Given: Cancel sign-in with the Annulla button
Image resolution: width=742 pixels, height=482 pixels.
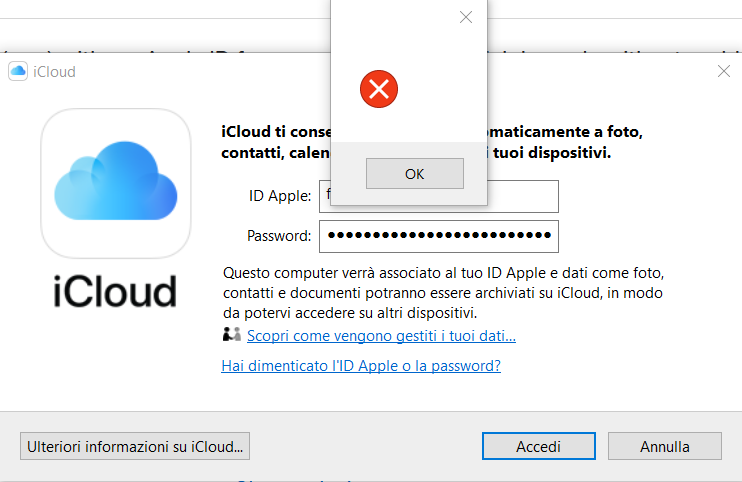Looking at the screenshot, I should click(664, 446).
